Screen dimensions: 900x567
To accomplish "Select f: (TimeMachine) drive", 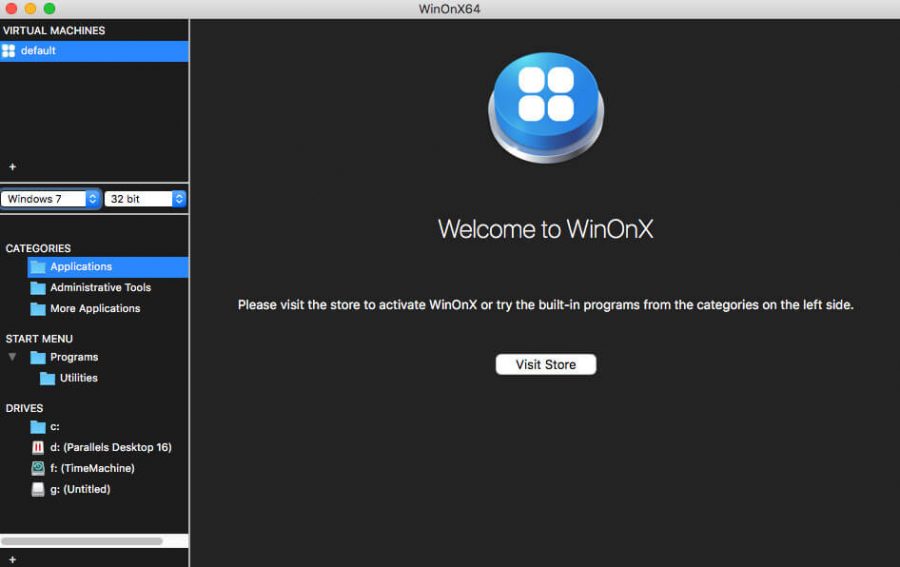I will 92,468.
